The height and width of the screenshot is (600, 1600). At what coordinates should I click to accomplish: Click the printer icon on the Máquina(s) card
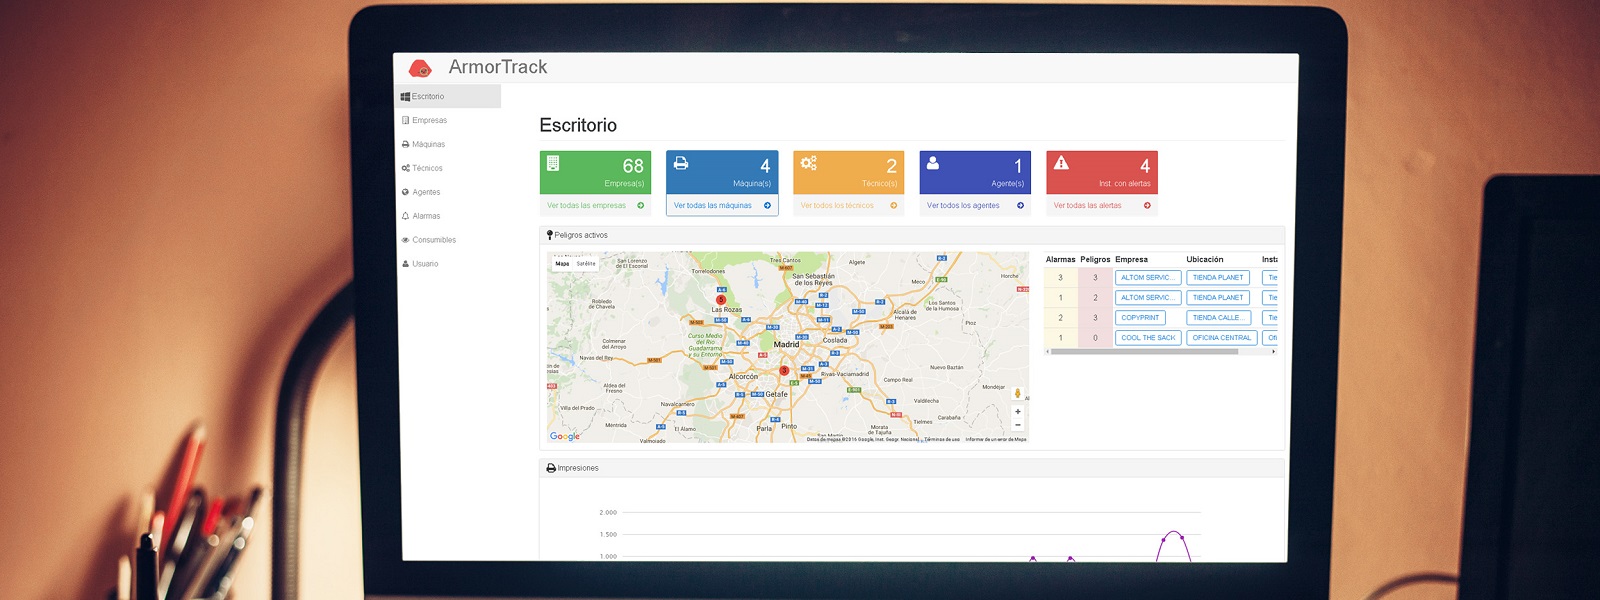[x=681, y=163]
